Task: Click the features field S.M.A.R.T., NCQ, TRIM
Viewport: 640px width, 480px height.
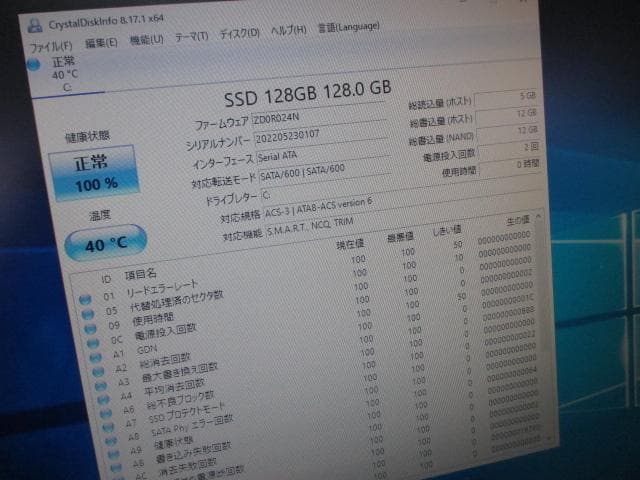Action: pos(404,222)
